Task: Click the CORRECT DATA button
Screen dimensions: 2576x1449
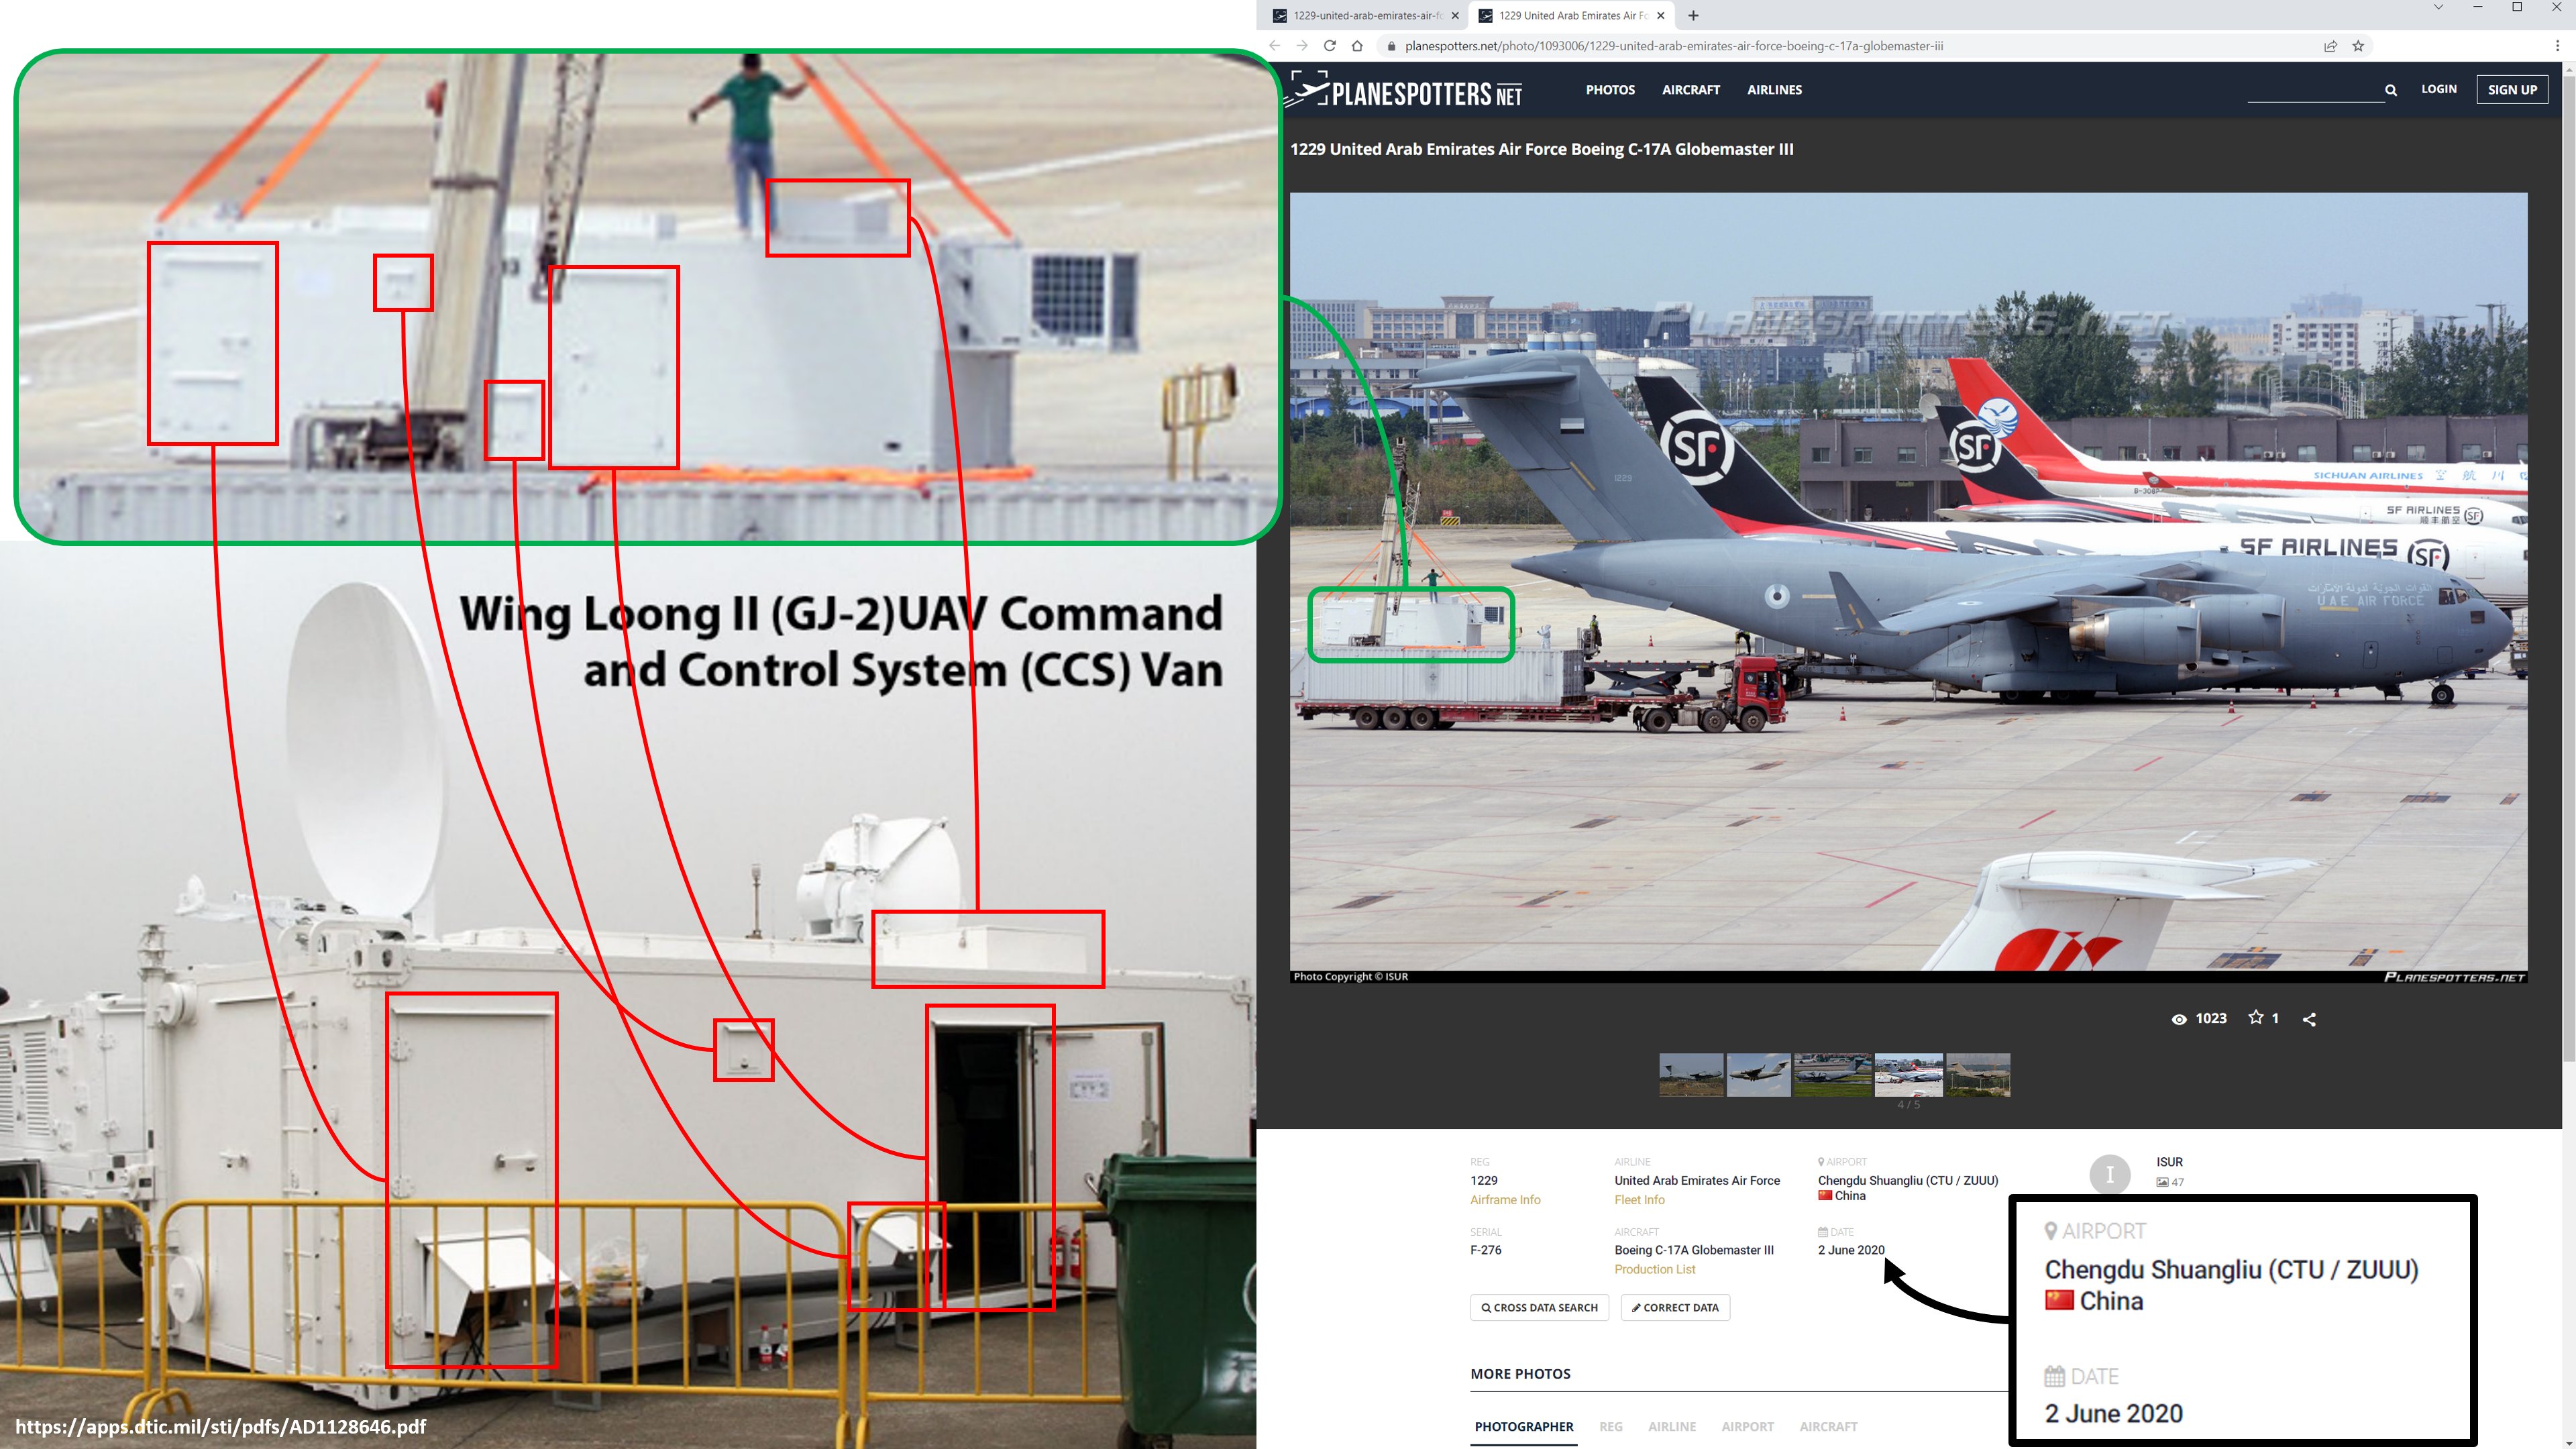Action: [1675, 1308]
